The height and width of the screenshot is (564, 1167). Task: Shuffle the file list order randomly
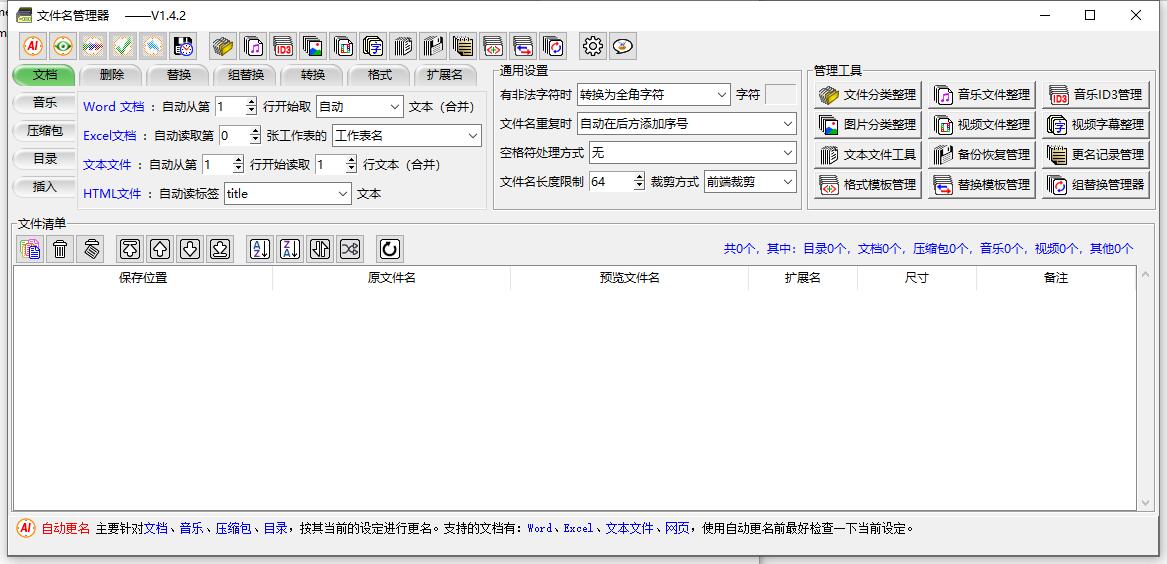click(350, 249)
